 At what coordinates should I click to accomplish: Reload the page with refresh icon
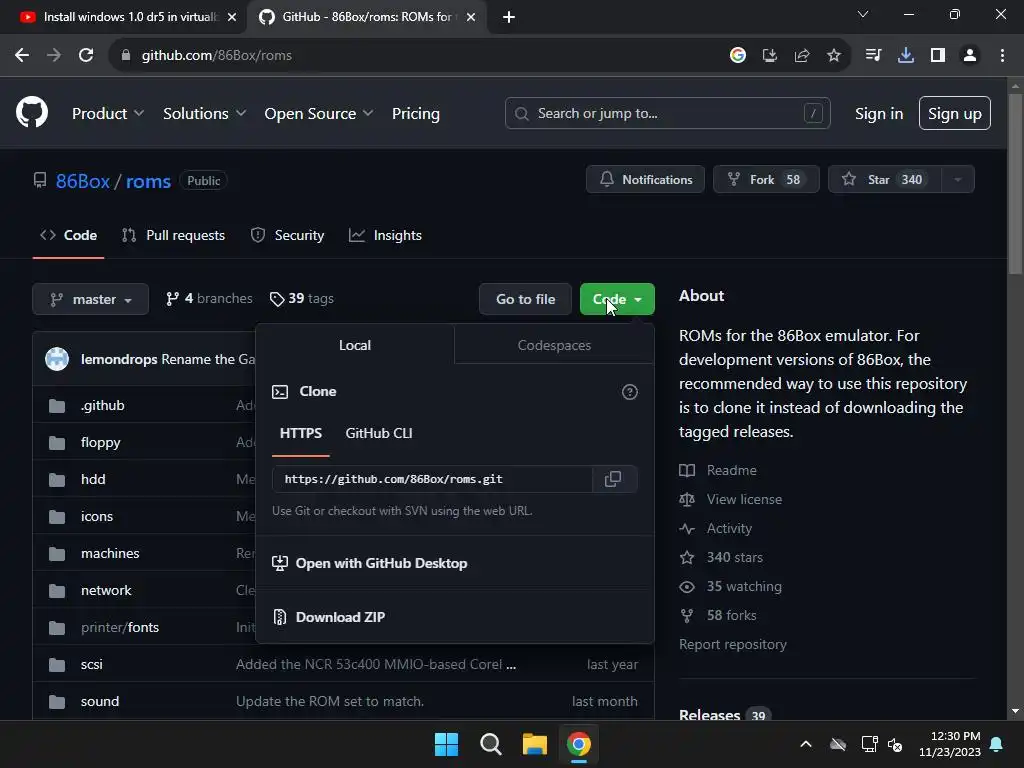point(86,56)
